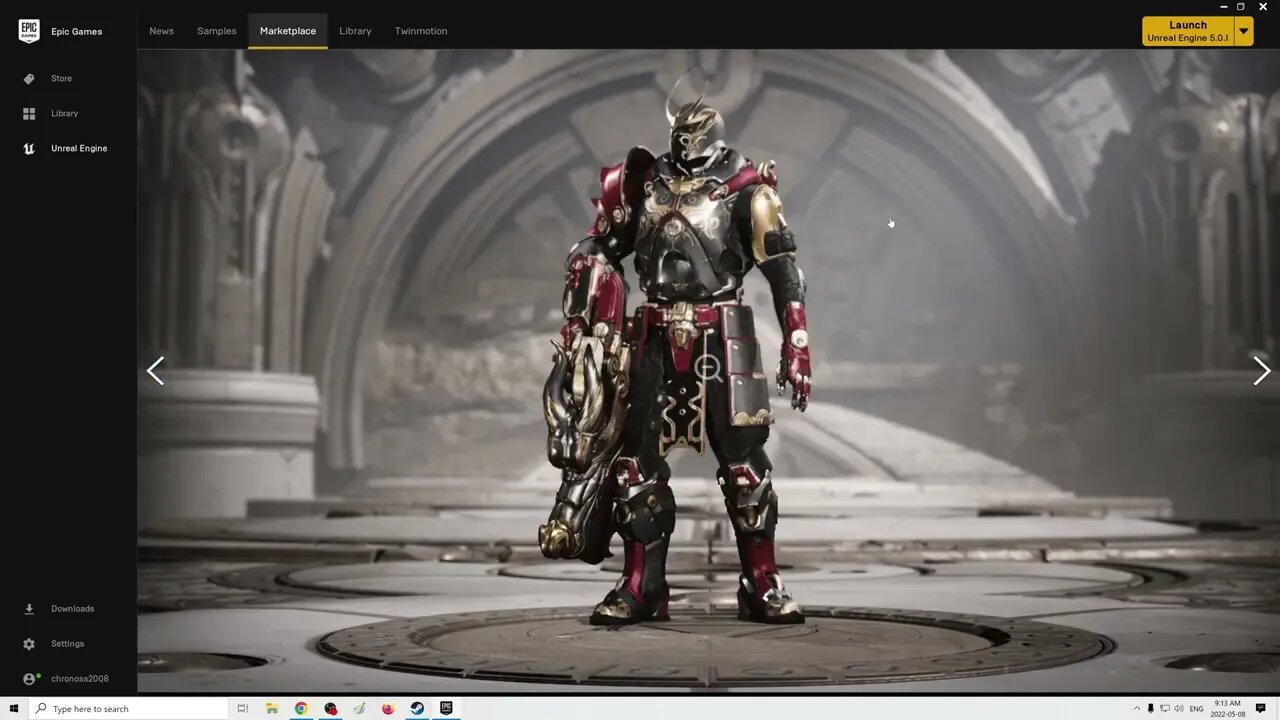The image size is (1280, 720).
Task: Open Firefox from the taskbar
Action: tap(388, 708)
